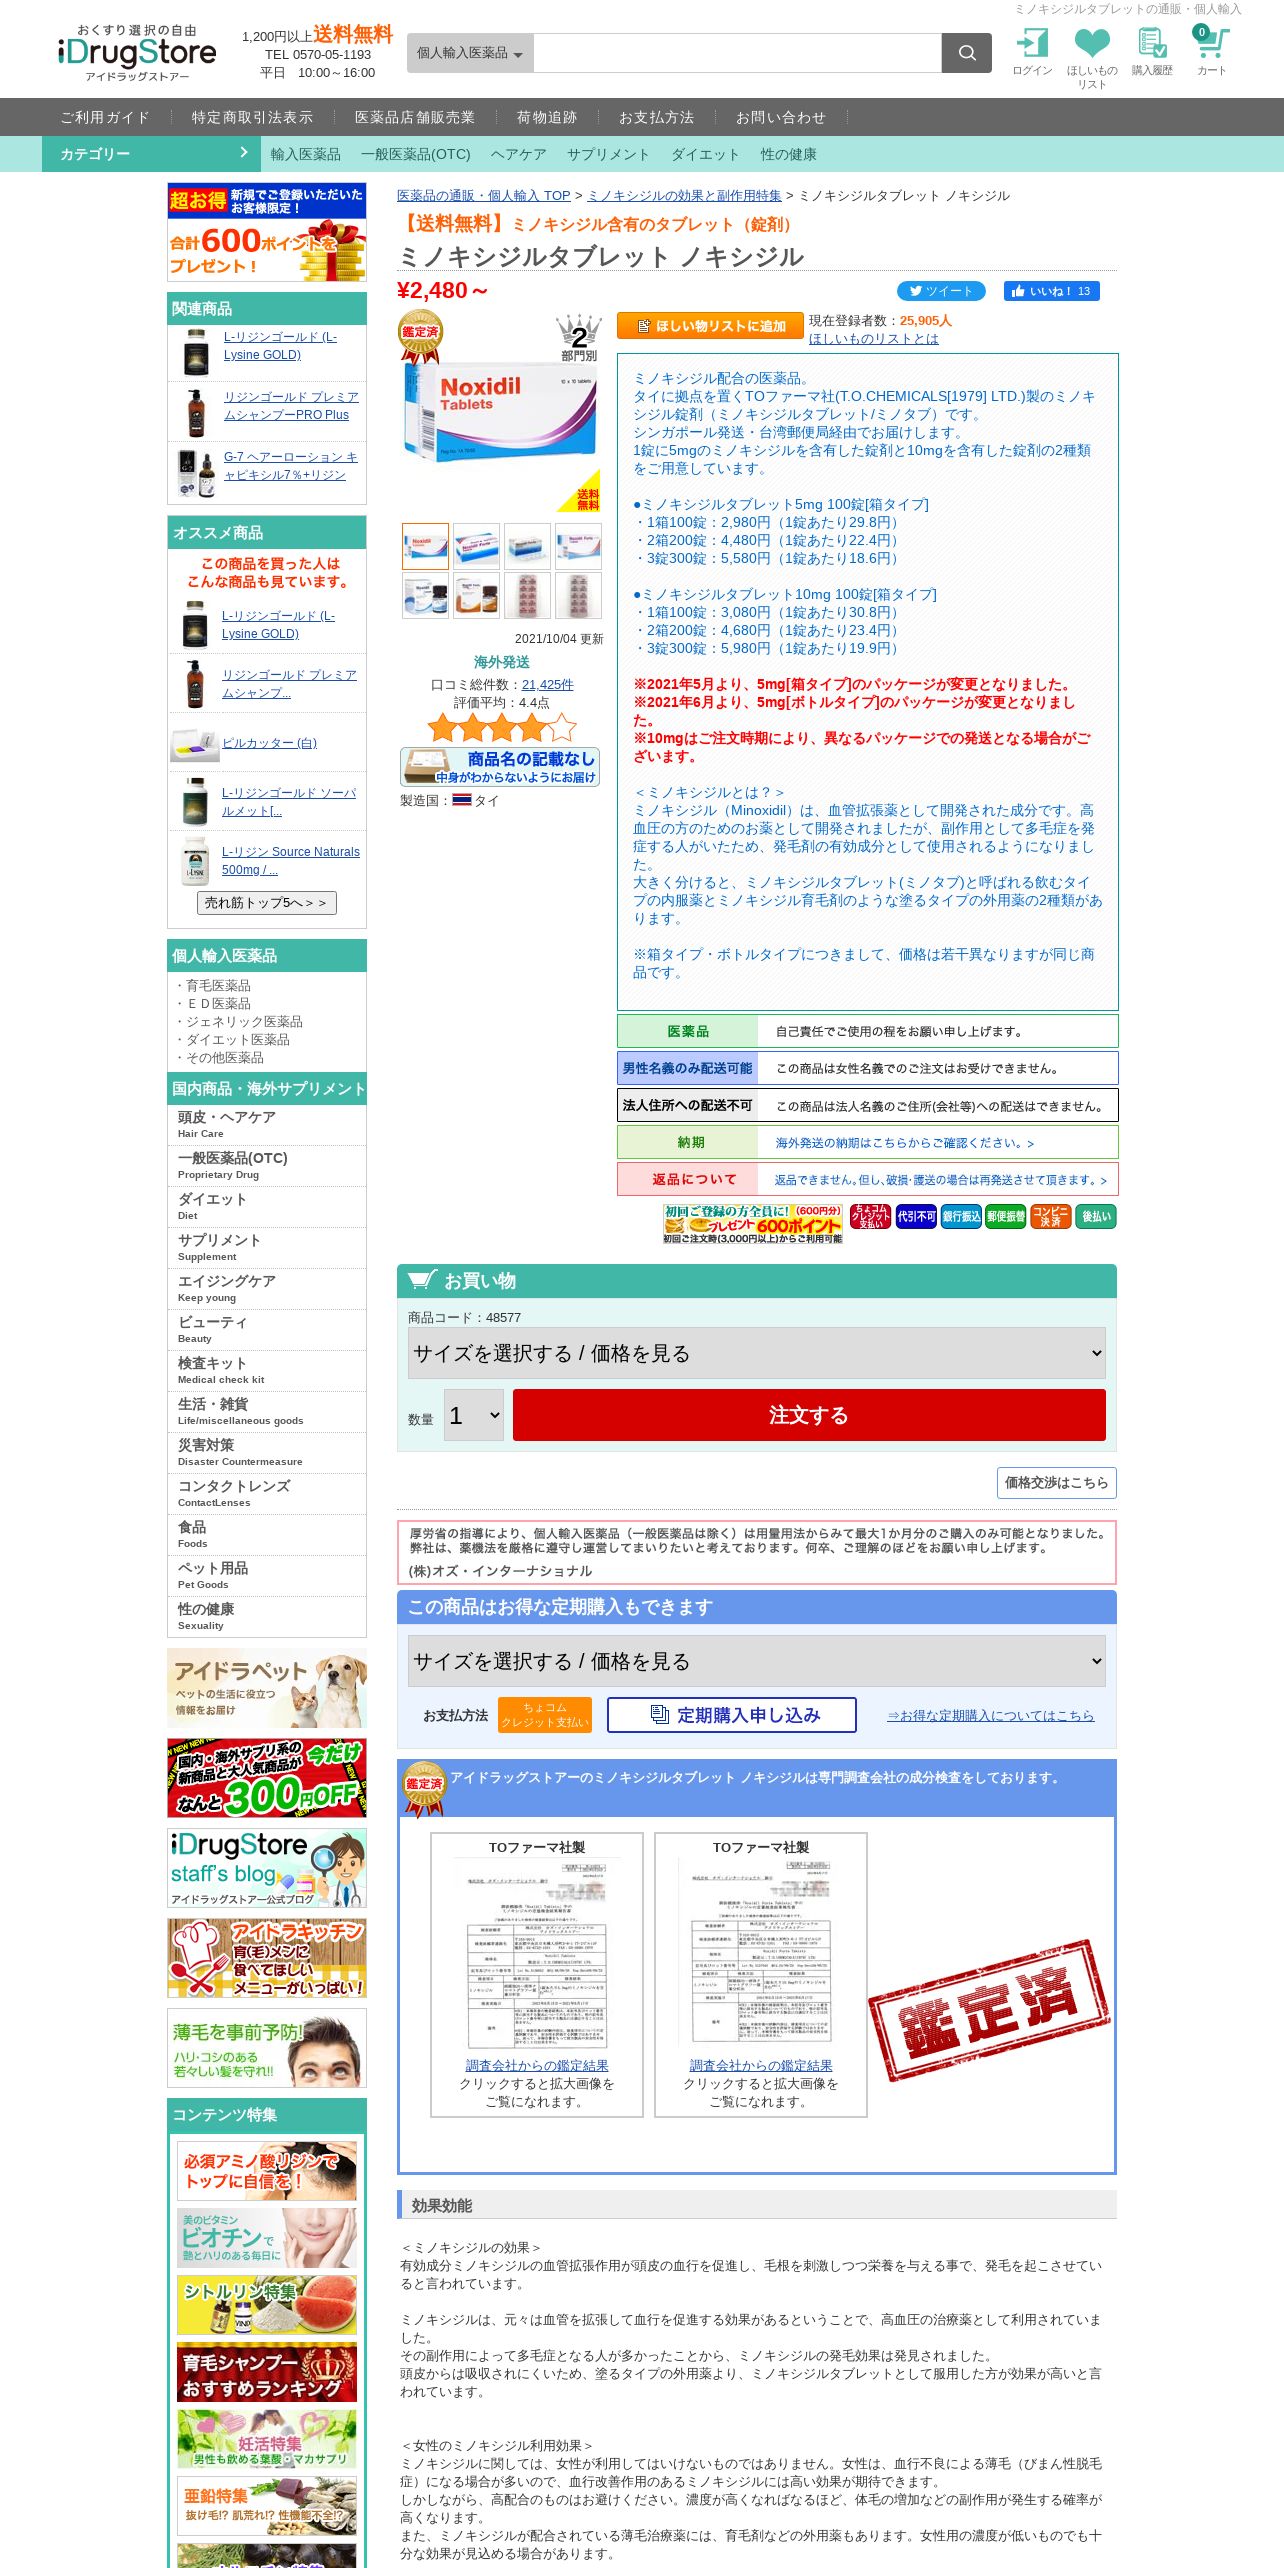1284x2568 pixels.
Task: Open the quantity (数量) dropdown
Action: point(474,1415)
